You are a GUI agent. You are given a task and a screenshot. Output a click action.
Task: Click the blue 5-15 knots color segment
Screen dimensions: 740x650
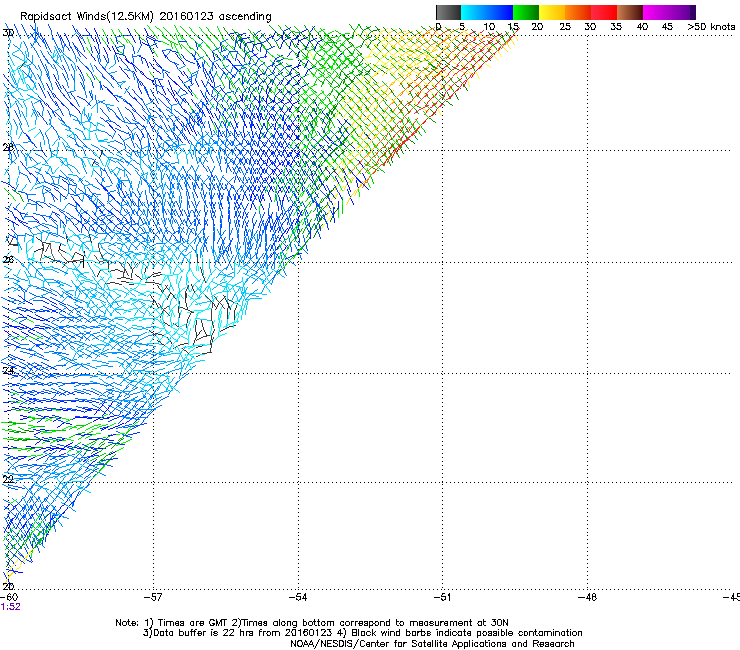tap(487, 12)
